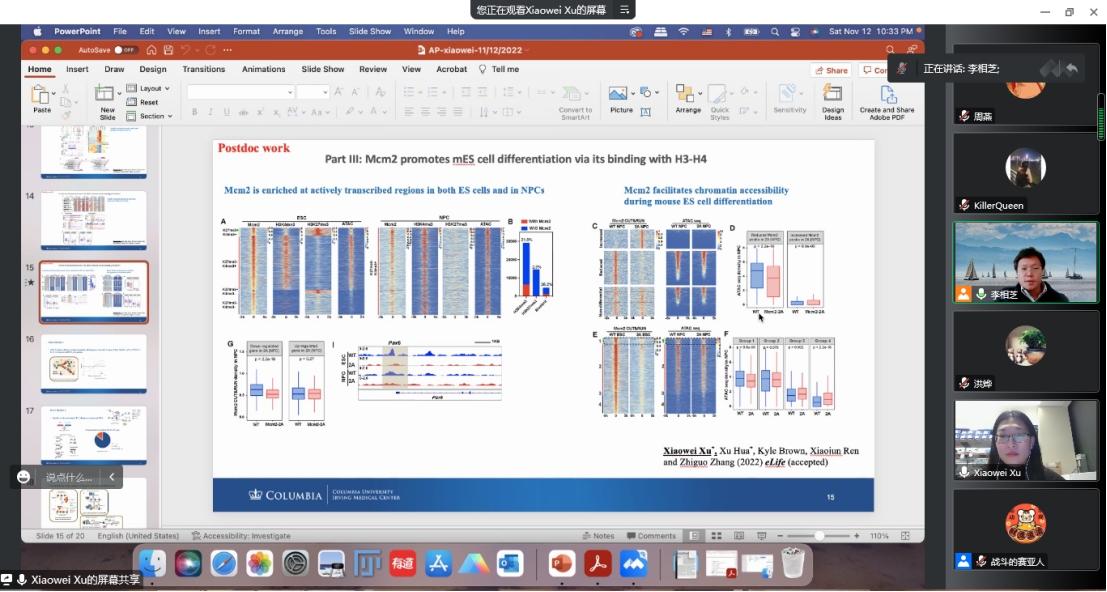Switch to the Transitions ribbon tab
This screenshot has width=1107, height=592.
click(204, 69)
